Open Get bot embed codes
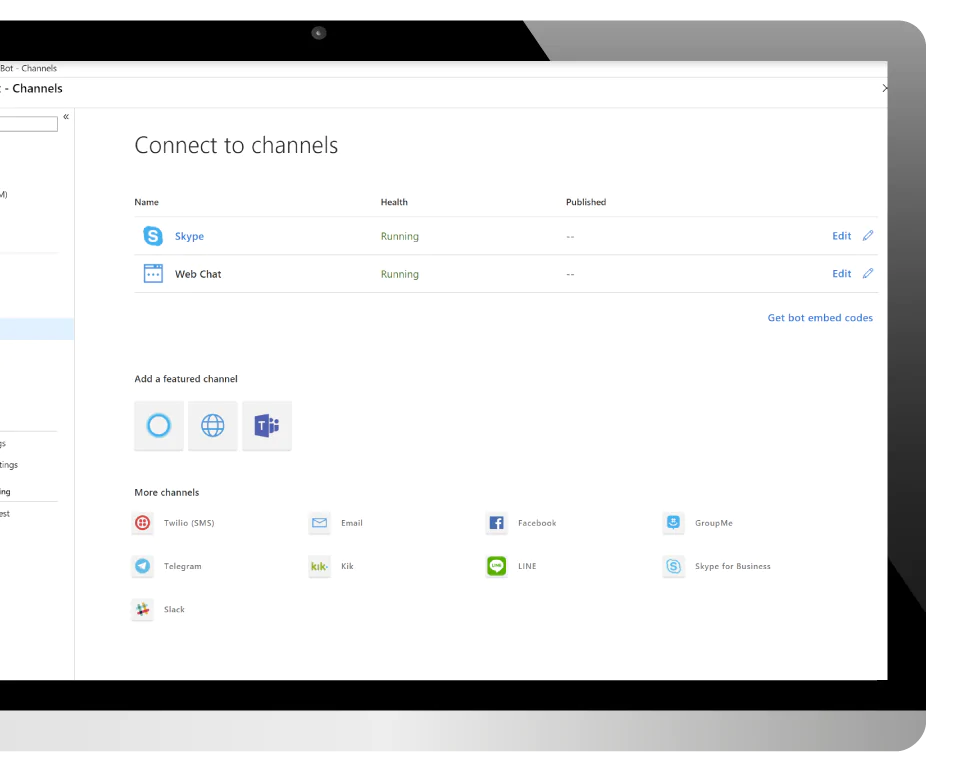 point(820,318)
